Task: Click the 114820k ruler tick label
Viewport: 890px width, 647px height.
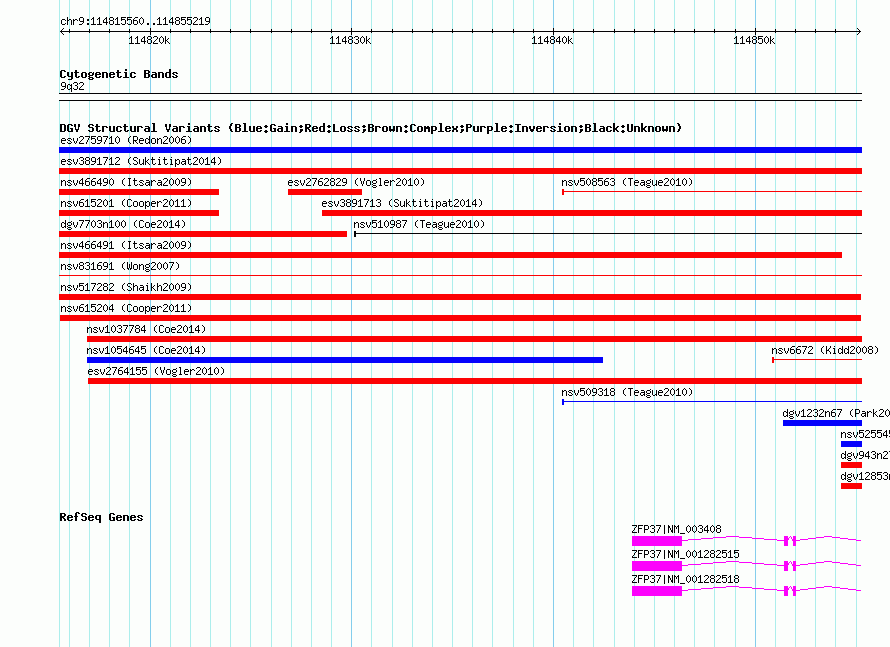Action: click(149, 40)
